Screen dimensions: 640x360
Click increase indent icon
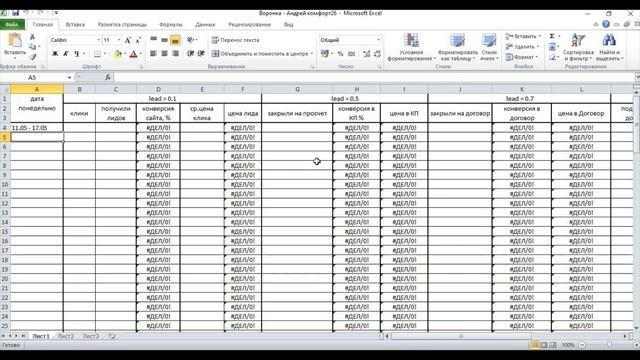[201, 53]
